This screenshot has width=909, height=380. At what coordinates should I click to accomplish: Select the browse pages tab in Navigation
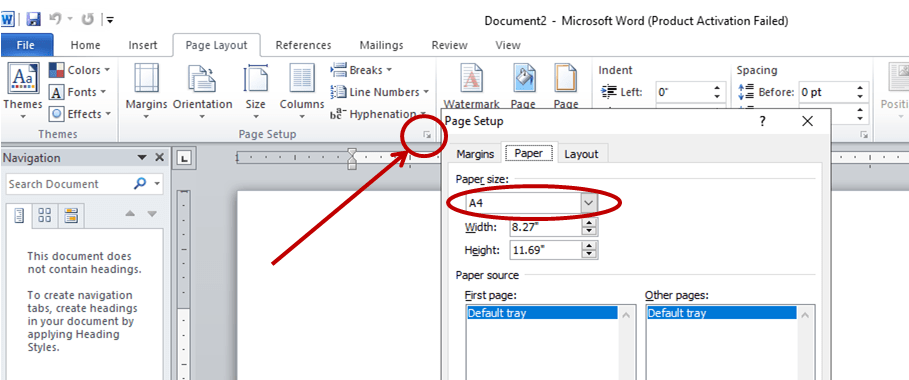click(x=44, y=216)
